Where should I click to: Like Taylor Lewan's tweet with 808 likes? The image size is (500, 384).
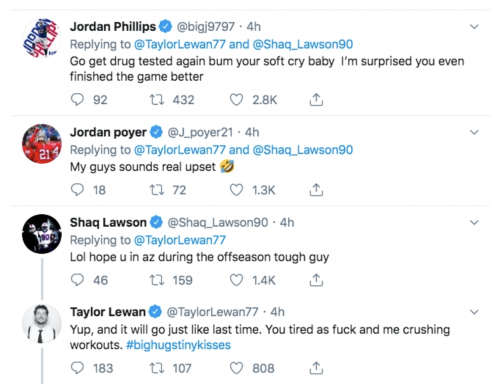(x=236, y=368)
